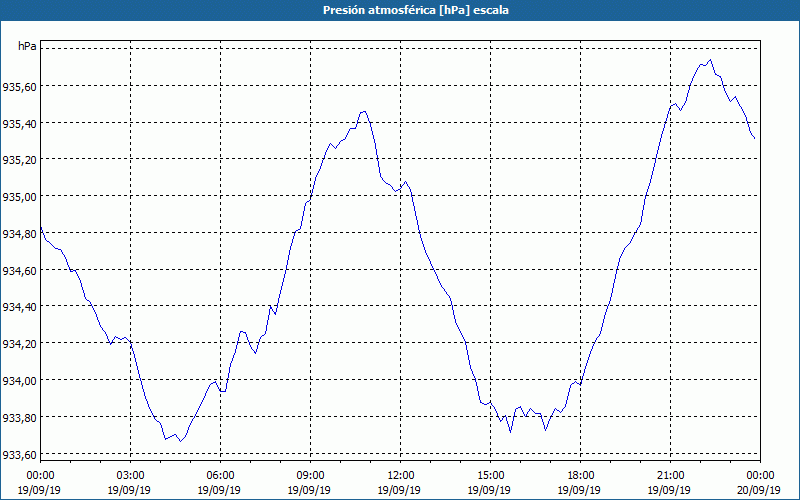The height and width of the screenshot is (500, 800).
Task: Click the 19/09/19 date under 18:00
Action: 579,490
